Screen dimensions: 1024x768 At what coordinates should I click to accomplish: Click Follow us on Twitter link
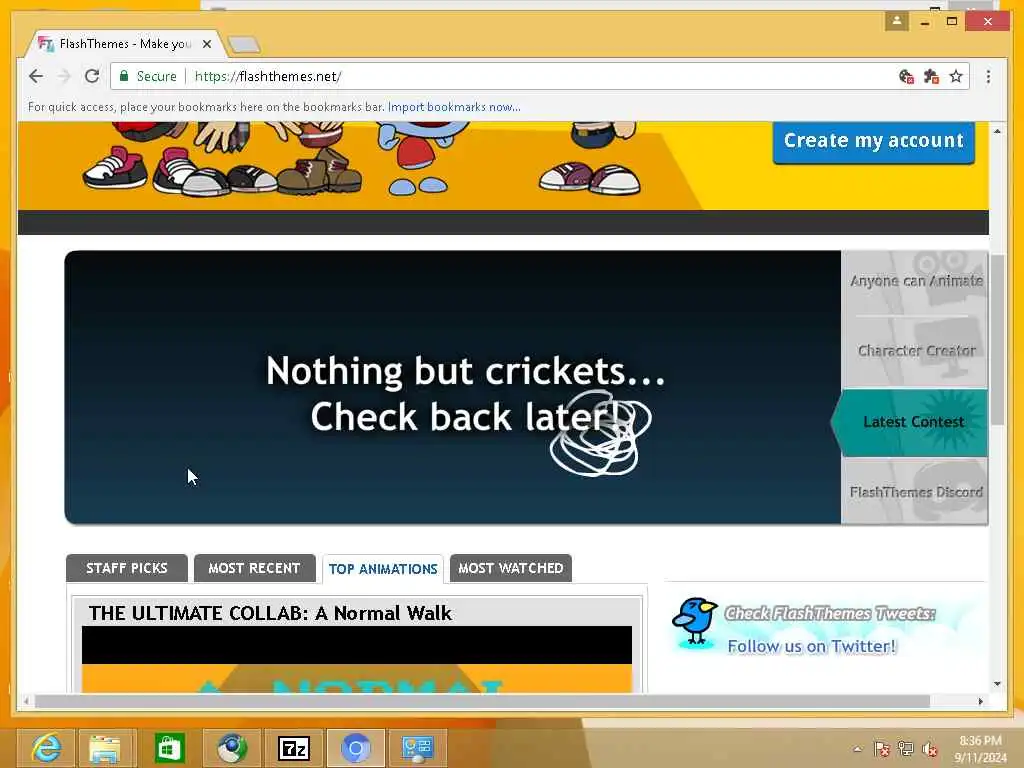coord(812,647)
